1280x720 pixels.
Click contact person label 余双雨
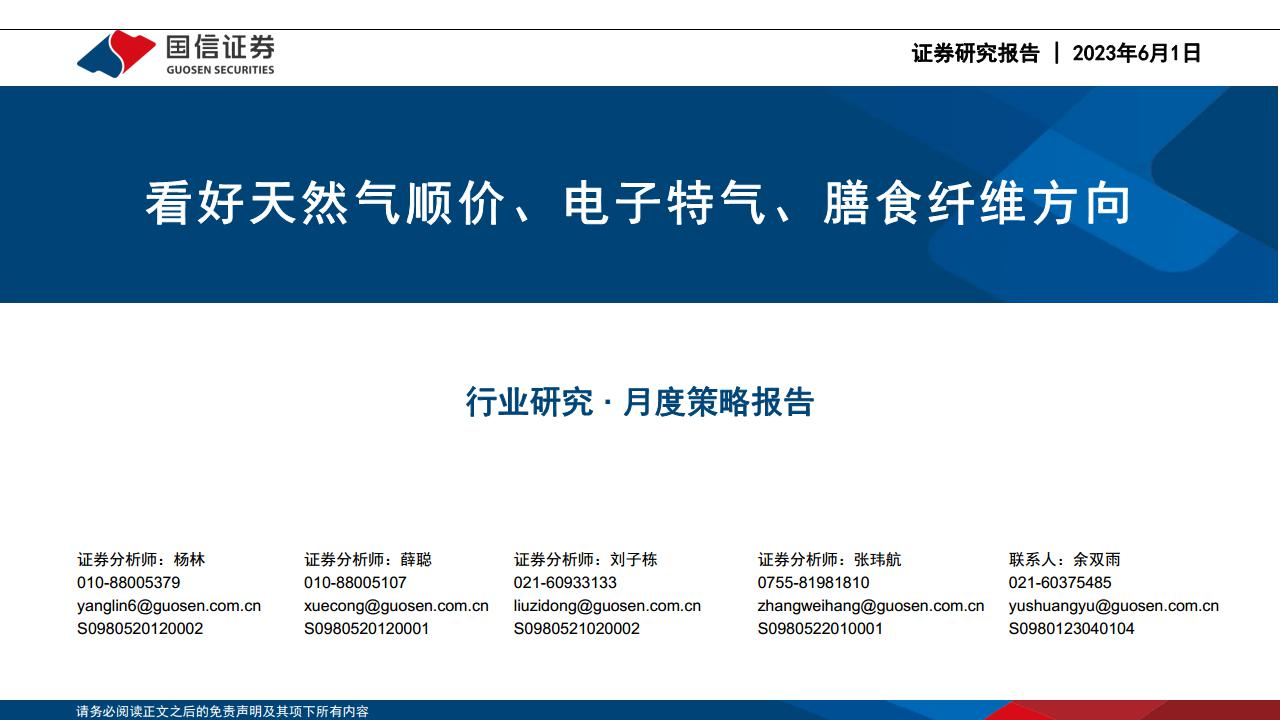tap(1097, 559)
